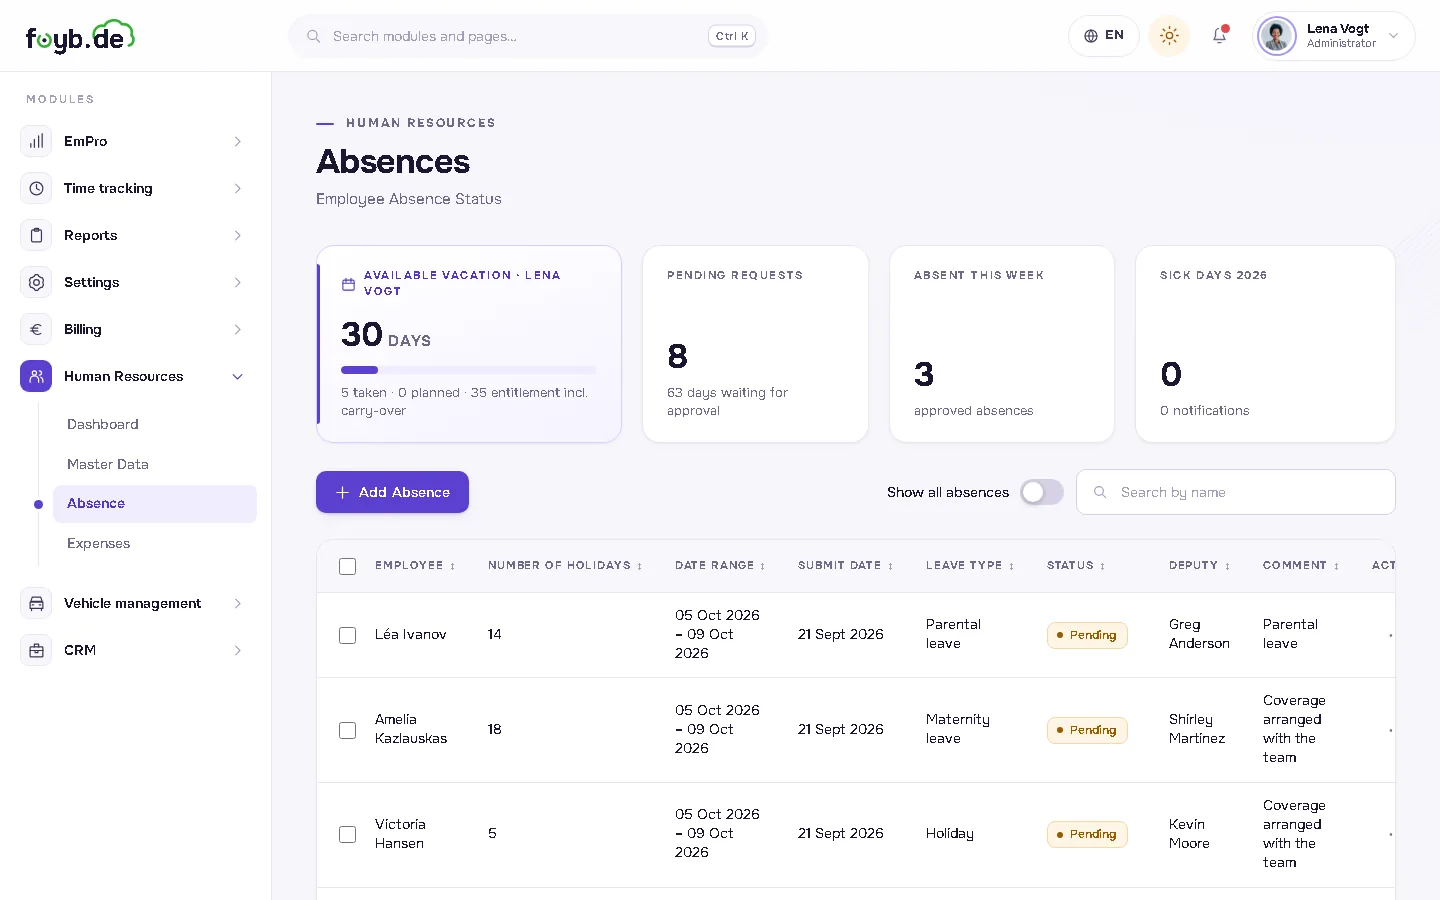Viewport: 1440px width, 900px height.
Task: Check the Amelia Kazlauskas row checkbox
Action: pos(347,730)
